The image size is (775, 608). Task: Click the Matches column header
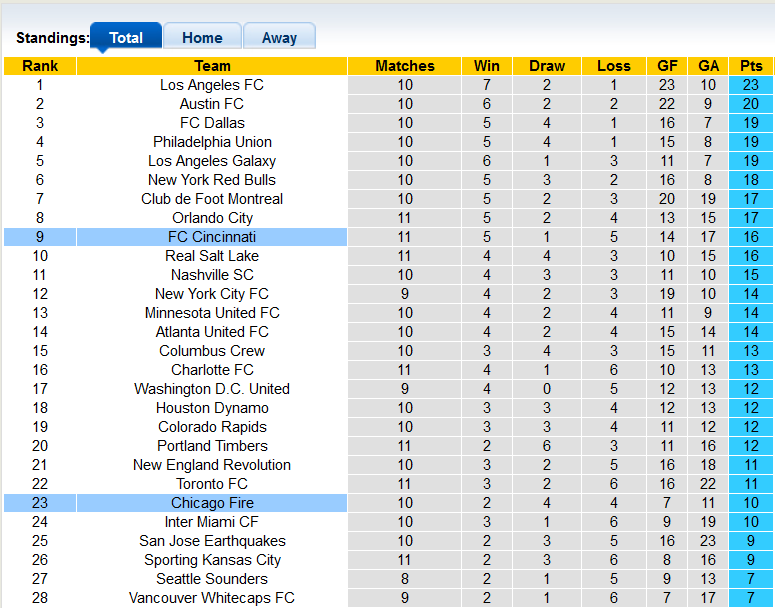click(405, 66)
